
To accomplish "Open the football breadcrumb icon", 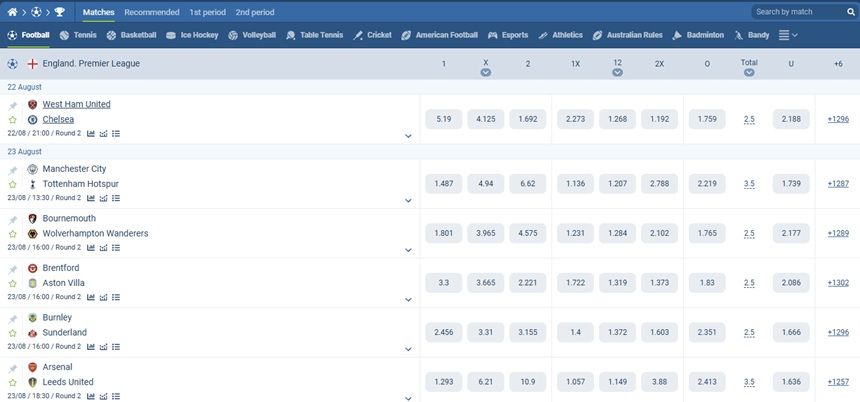I will click(36, 12).
